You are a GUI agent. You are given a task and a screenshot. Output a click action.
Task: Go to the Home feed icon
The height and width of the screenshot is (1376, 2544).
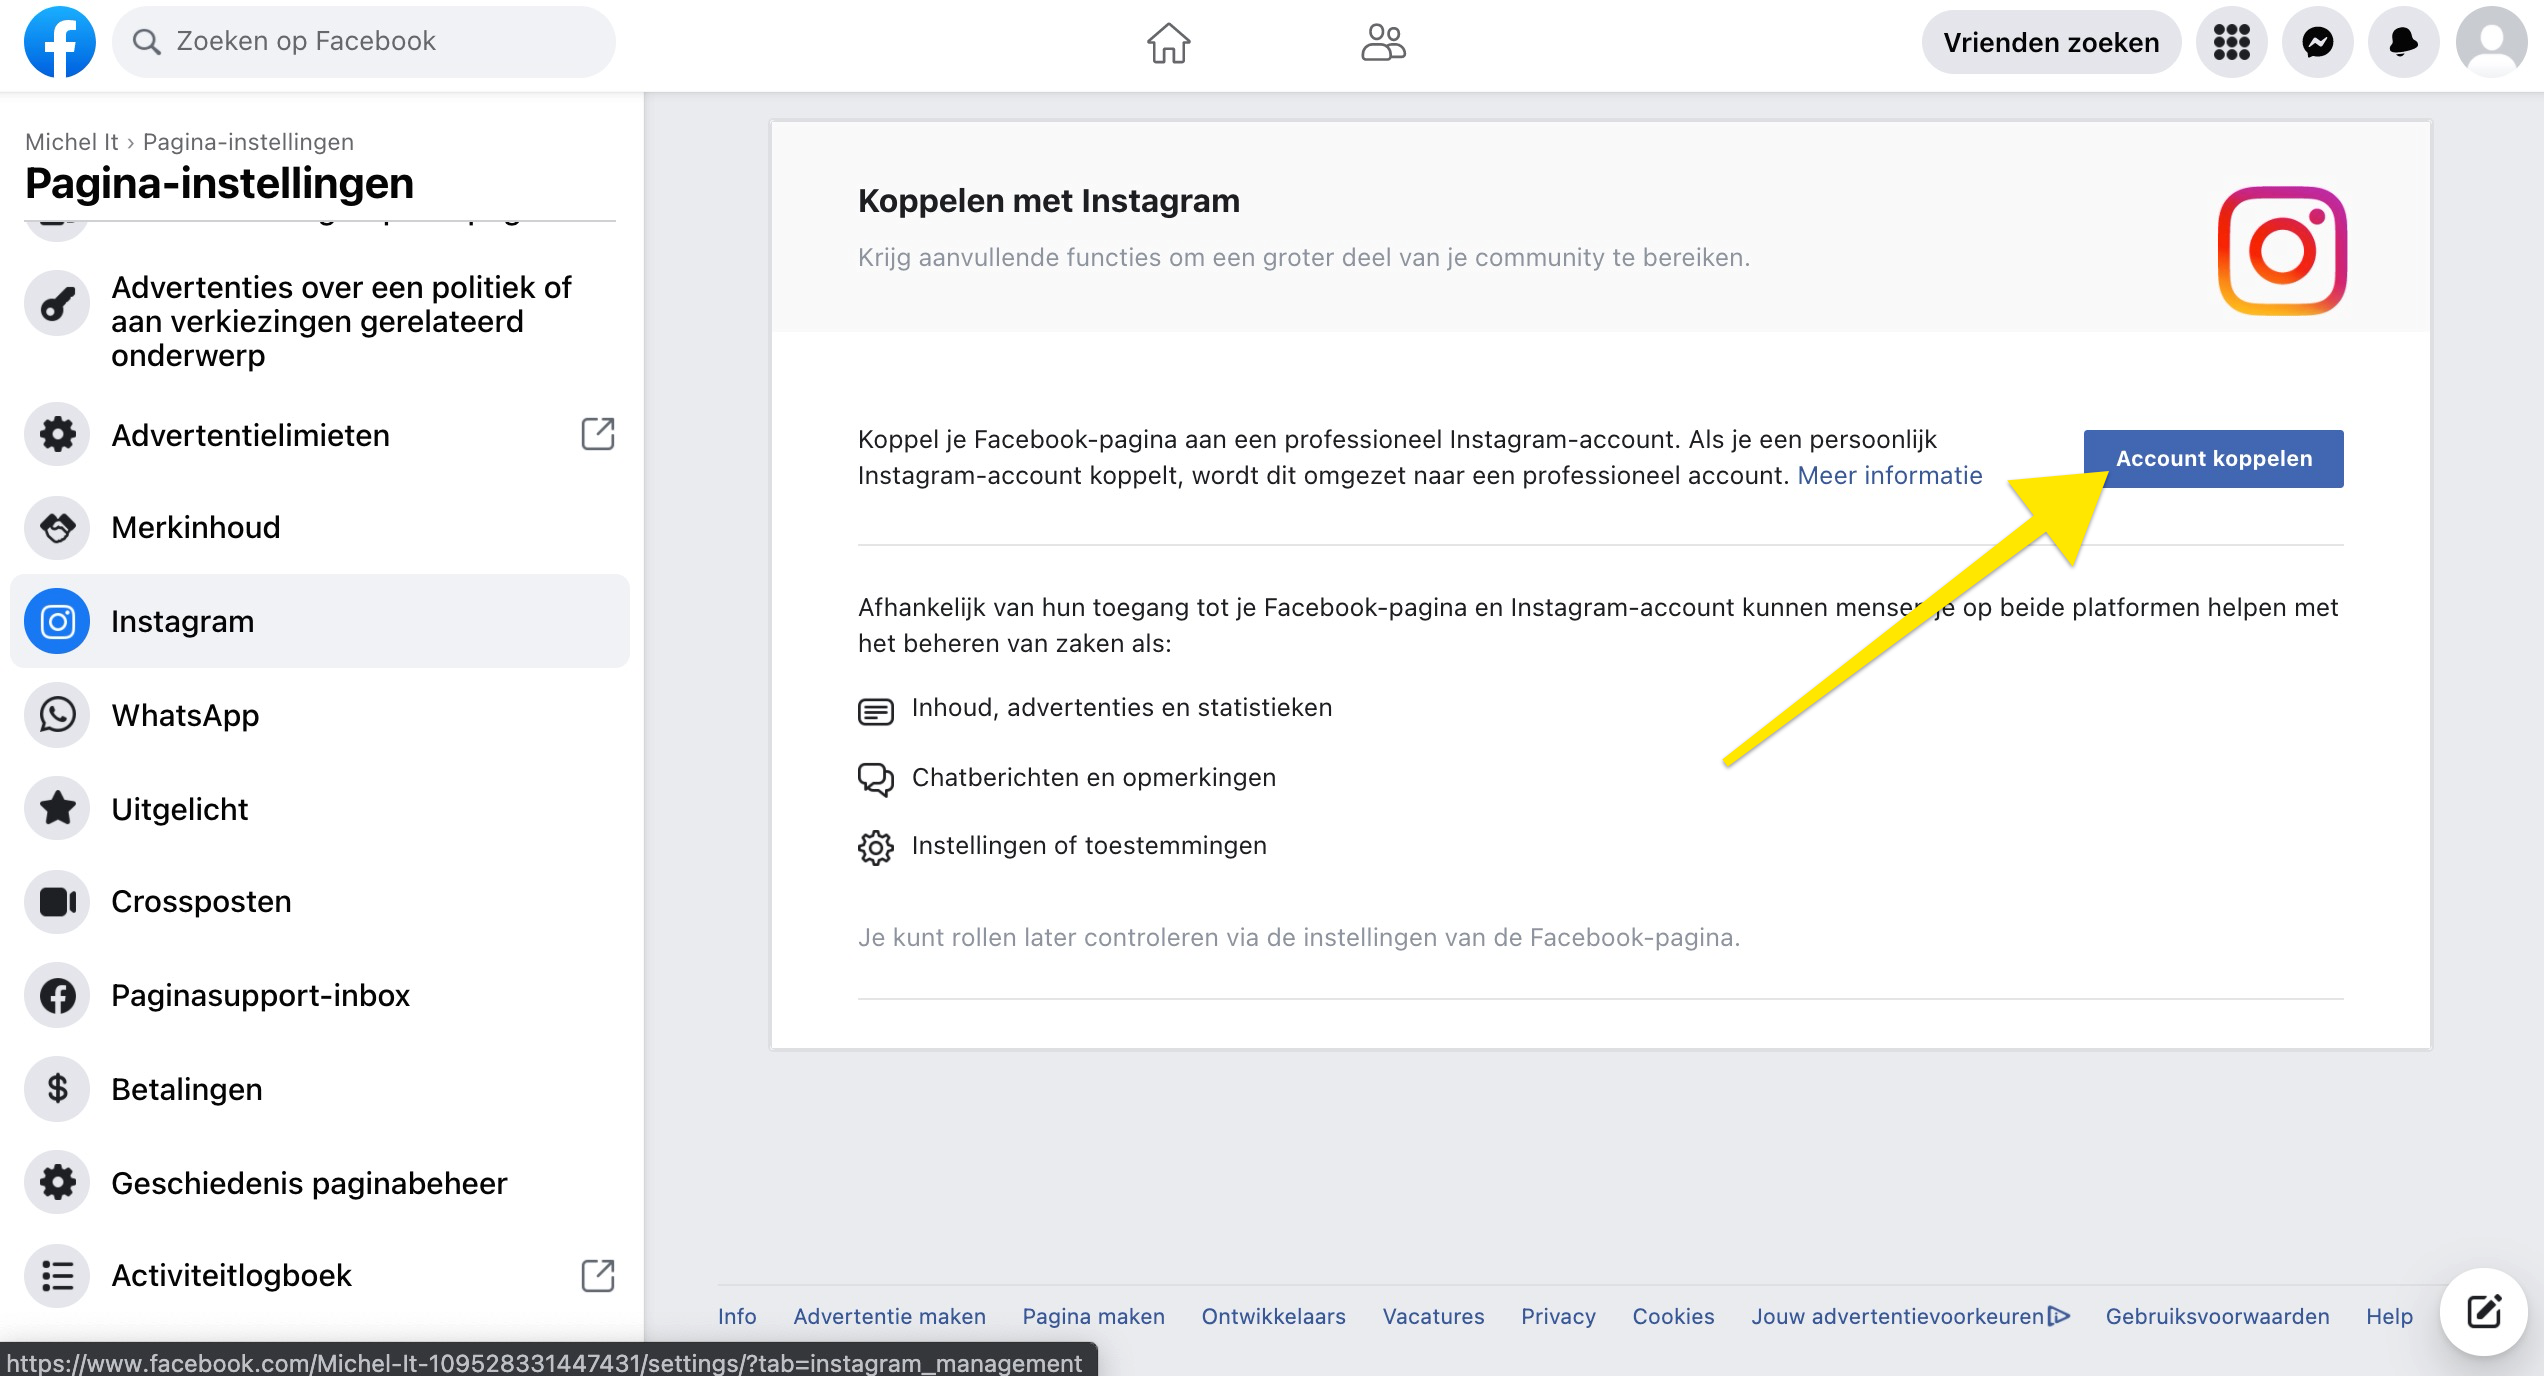[x=1168, y=43]
